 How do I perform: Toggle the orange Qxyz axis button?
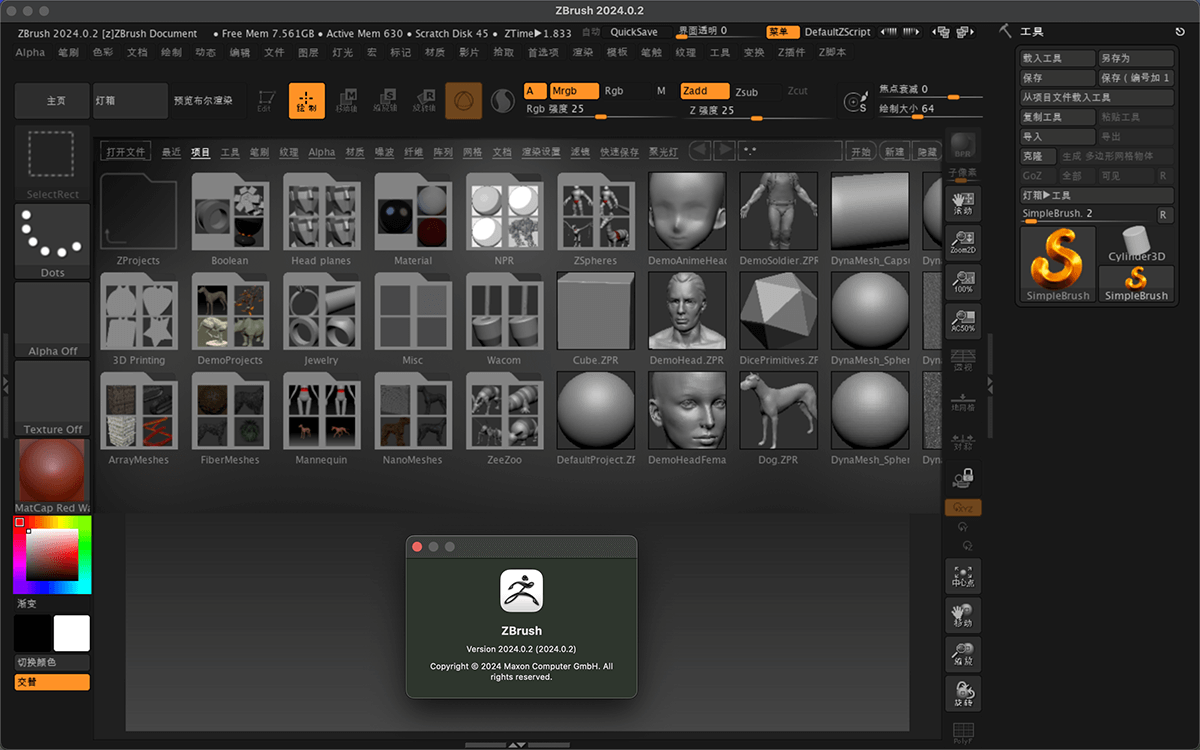pos(963,507)
